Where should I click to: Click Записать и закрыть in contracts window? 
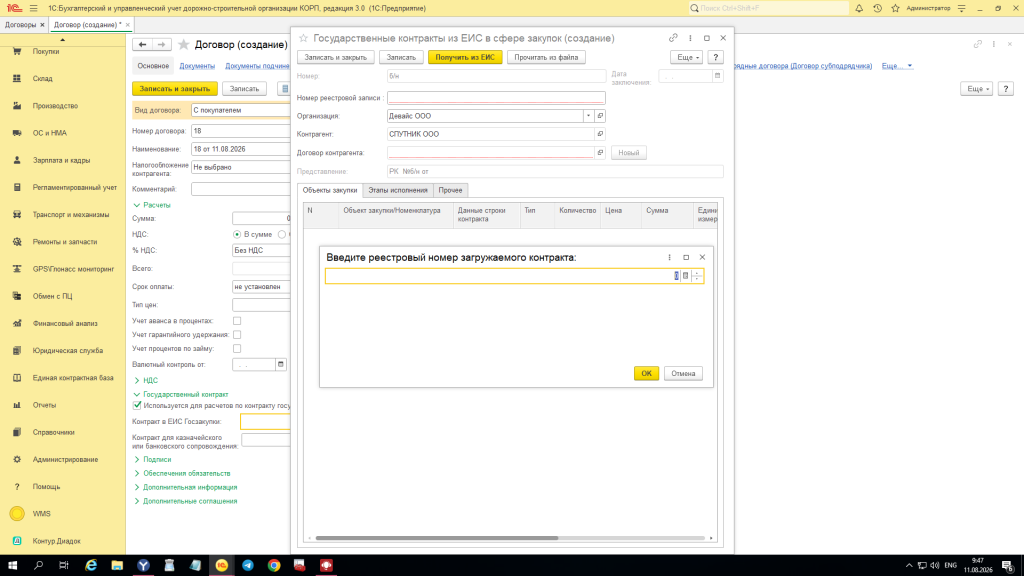[336, 57]
